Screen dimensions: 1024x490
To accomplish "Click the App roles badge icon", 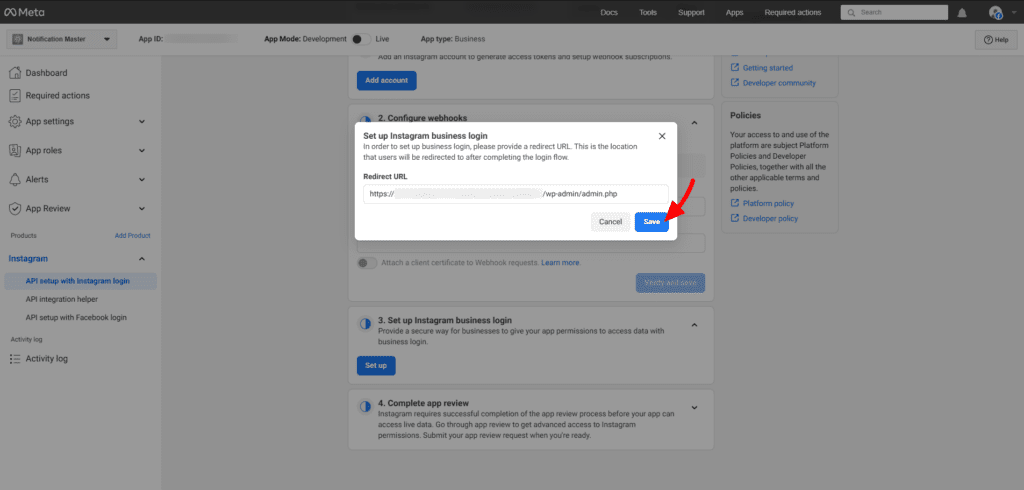I will (x=15, y=150).
